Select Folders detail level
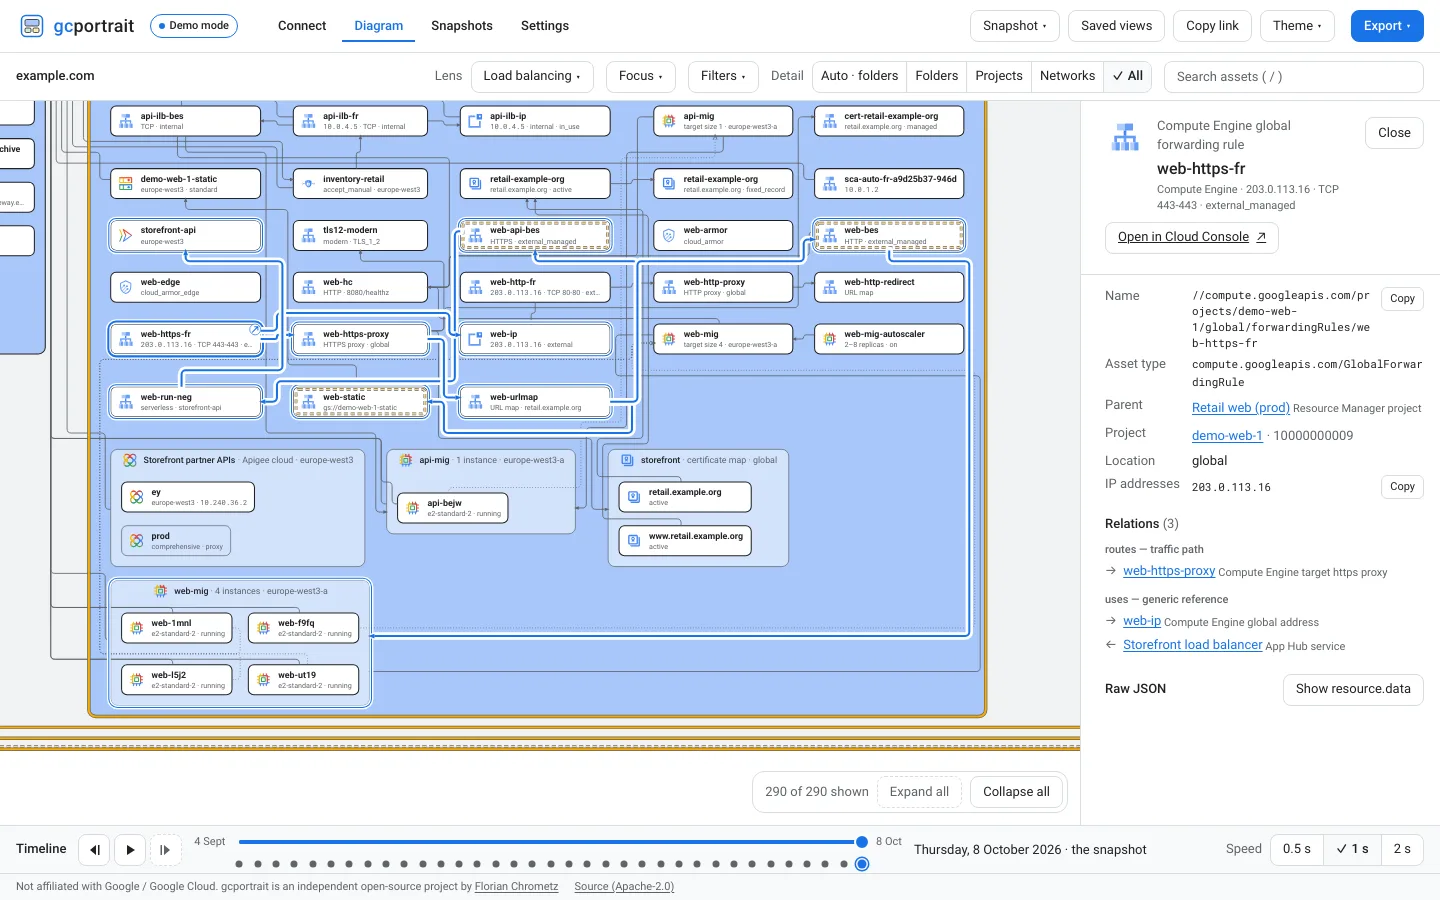Screen dimensions: 1440x900 point(936,76)
